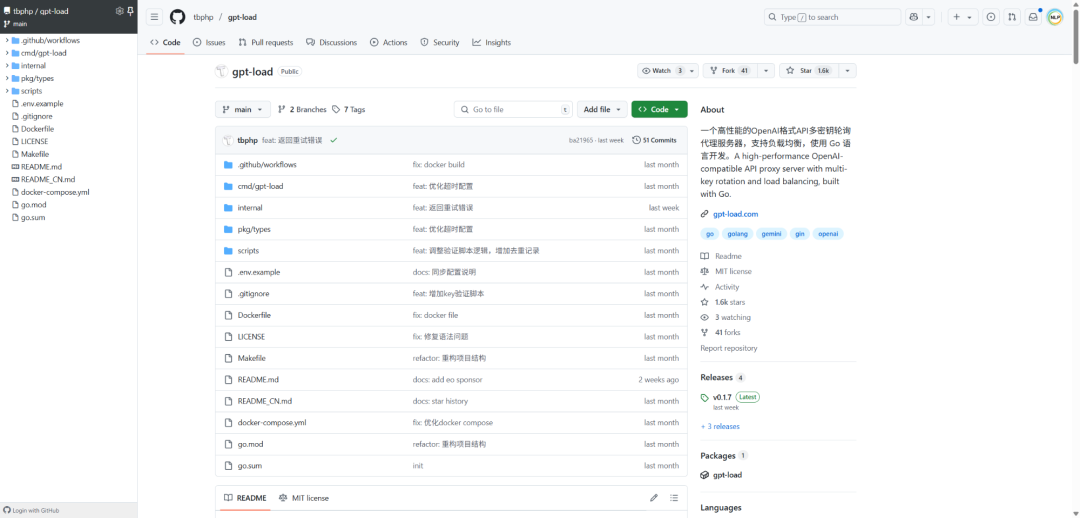Open the 51 Commits history

coord(654,140)
